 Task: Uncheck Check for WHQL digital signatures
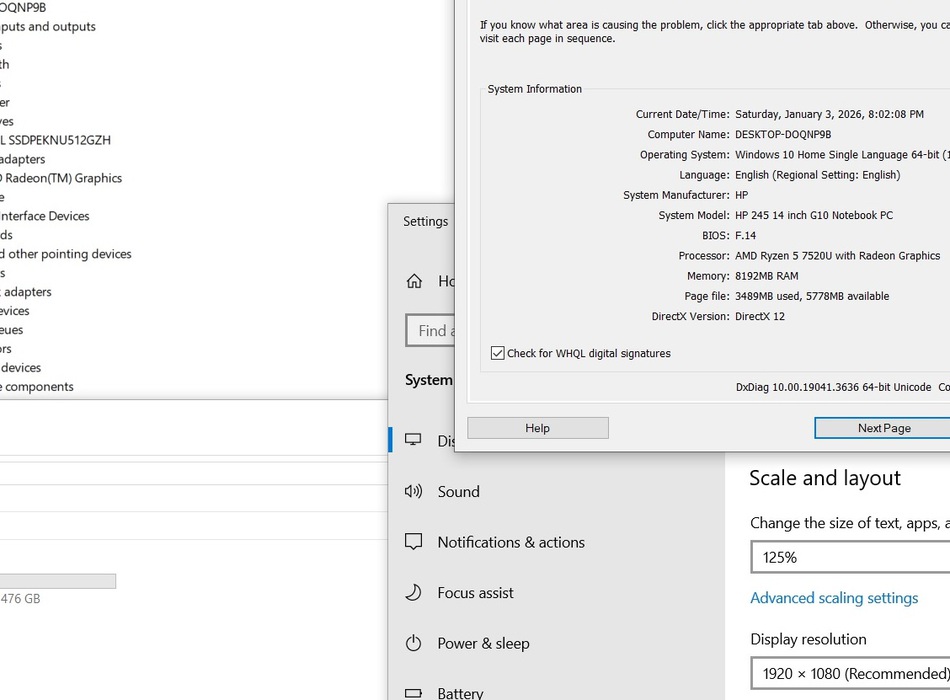point(498,353)
